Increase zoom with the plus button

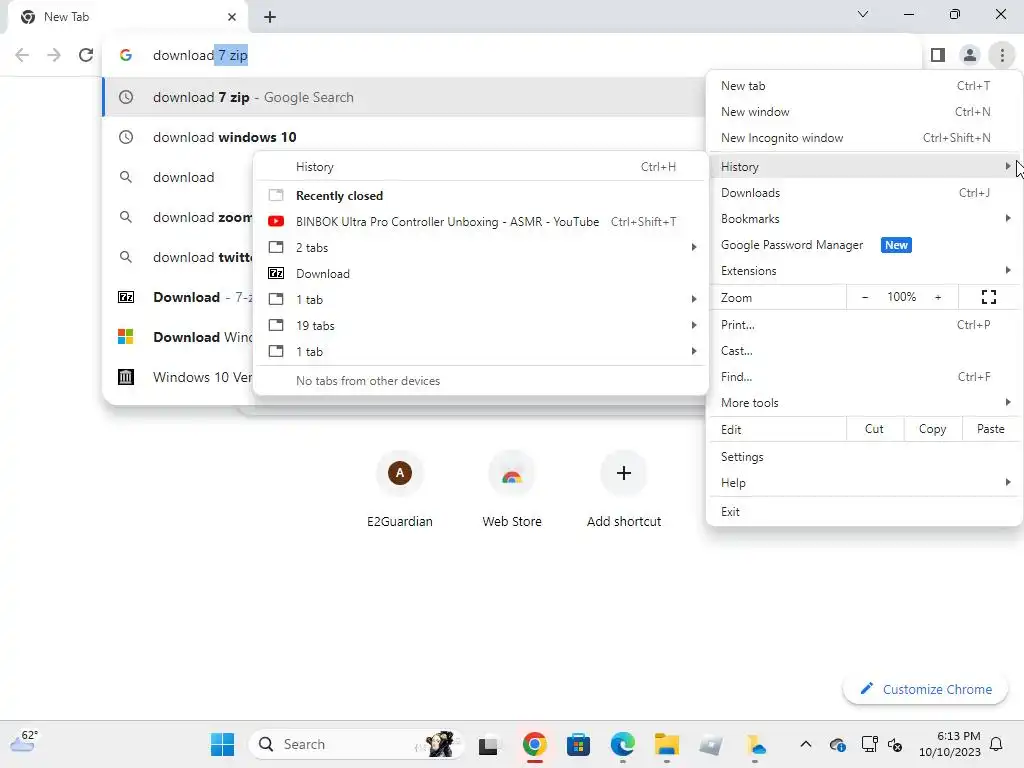938,297
